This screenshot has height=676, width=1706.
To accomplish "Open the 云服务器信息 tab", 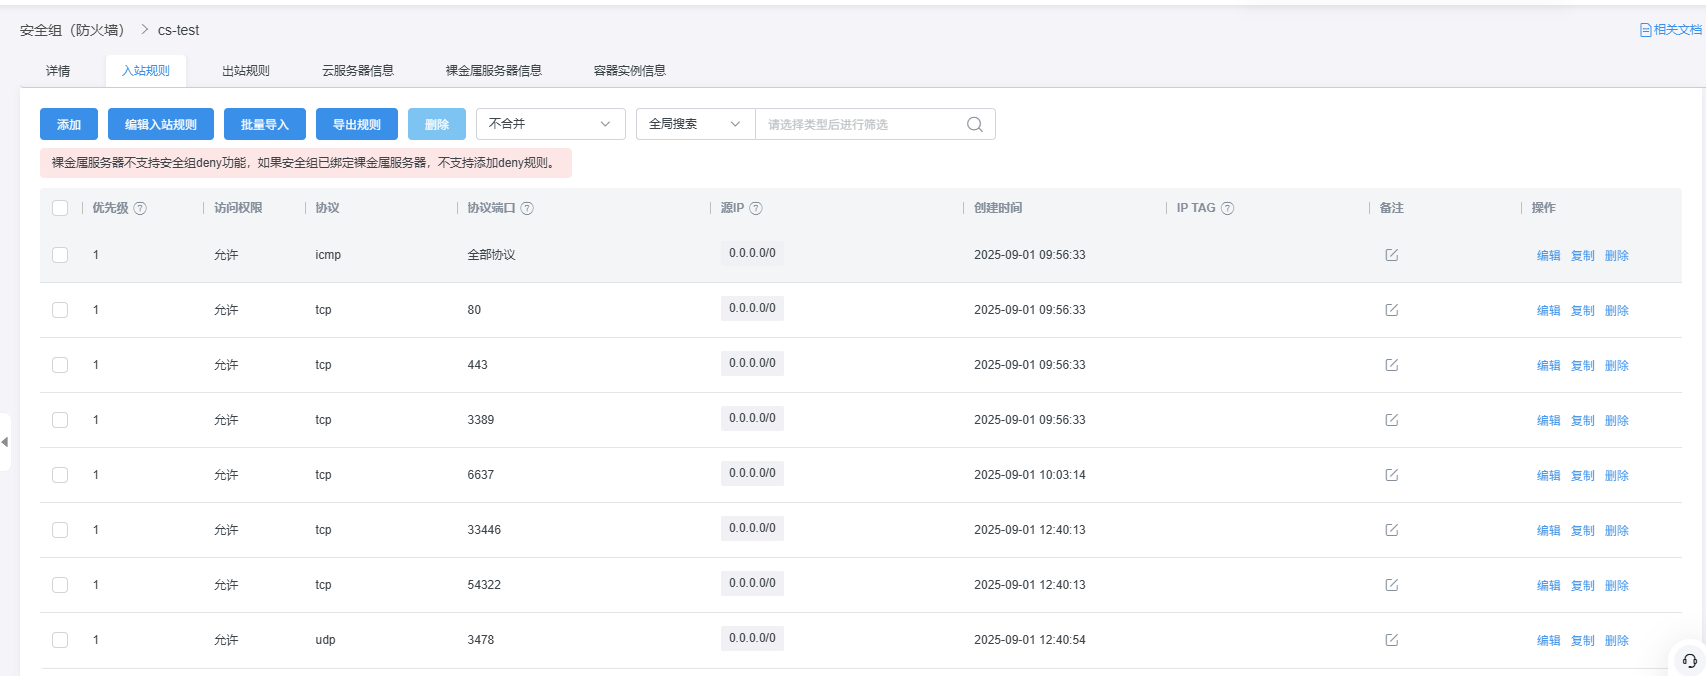I will point(357,71).
